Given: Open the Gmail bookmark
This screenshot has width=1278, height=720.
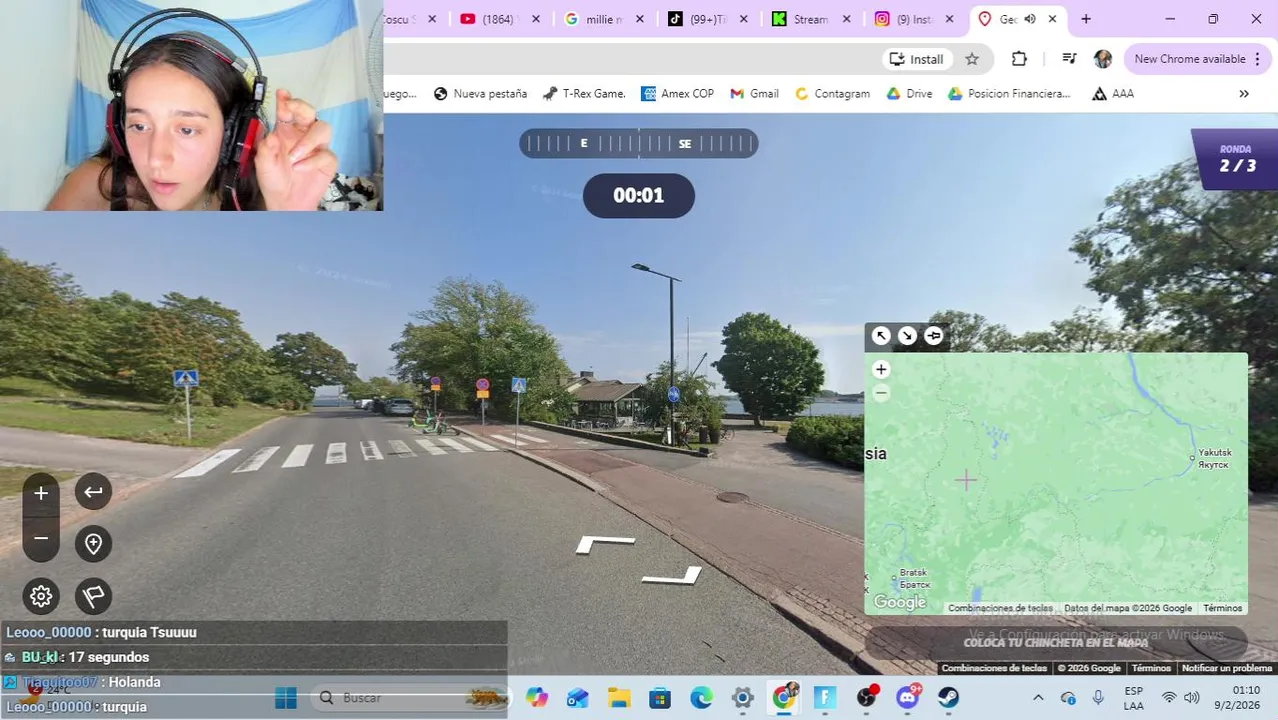Looking at the screenshot, I should click(x=754, y=93).
